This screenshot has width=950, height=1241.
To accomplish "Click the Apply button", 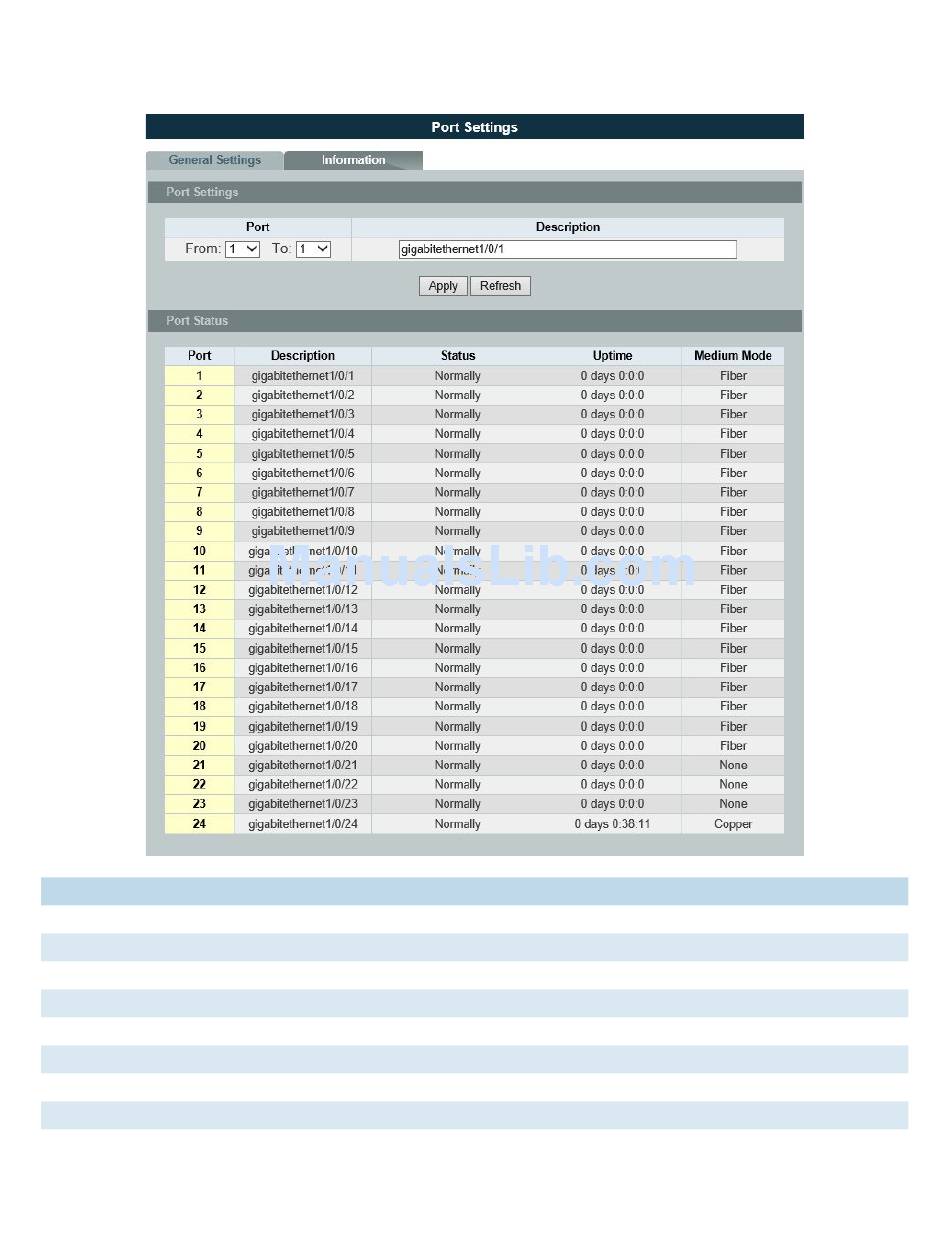I will [x=443, y=286].
